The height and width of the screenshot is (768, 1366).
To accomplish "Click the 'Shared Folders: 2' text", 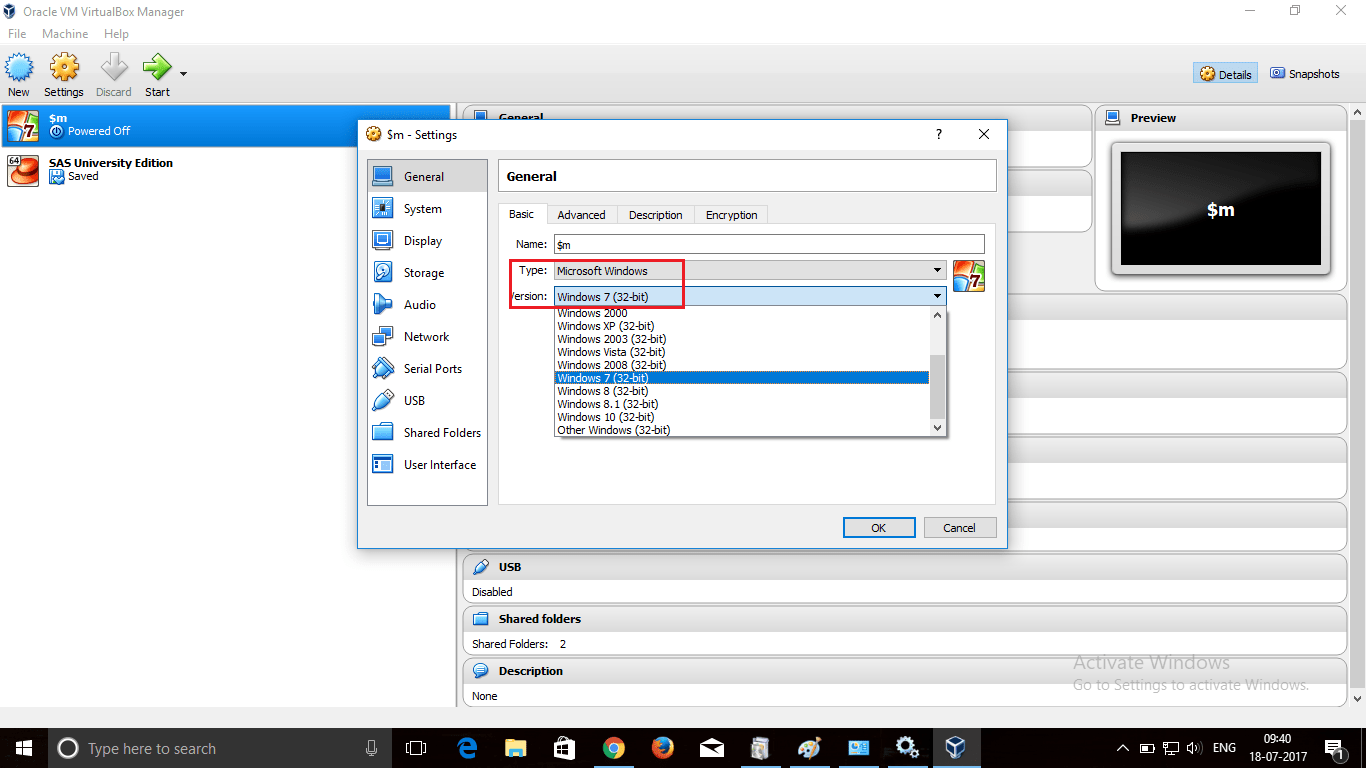I will tap(519, 644).
